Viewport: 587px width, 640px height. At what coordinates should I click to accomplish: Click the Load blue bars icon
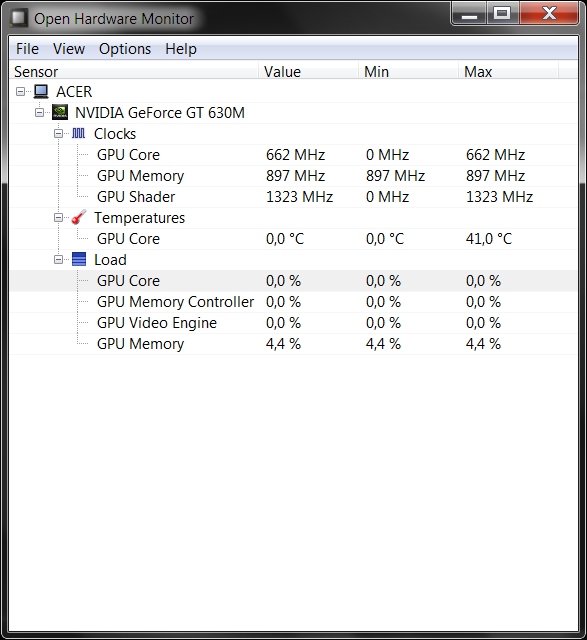(x=79, y=259)
